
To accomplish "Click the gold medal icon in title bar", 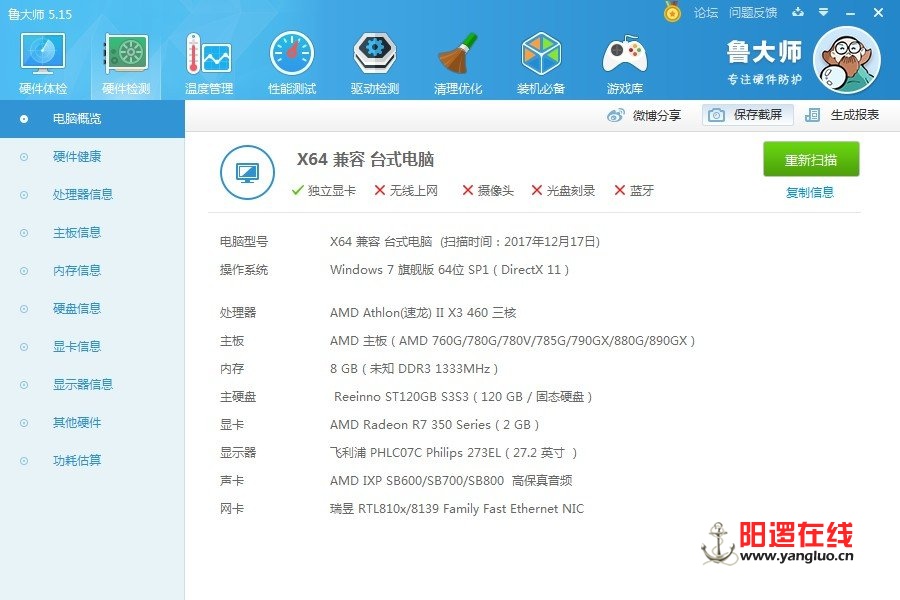I will (x=672, y=11).
